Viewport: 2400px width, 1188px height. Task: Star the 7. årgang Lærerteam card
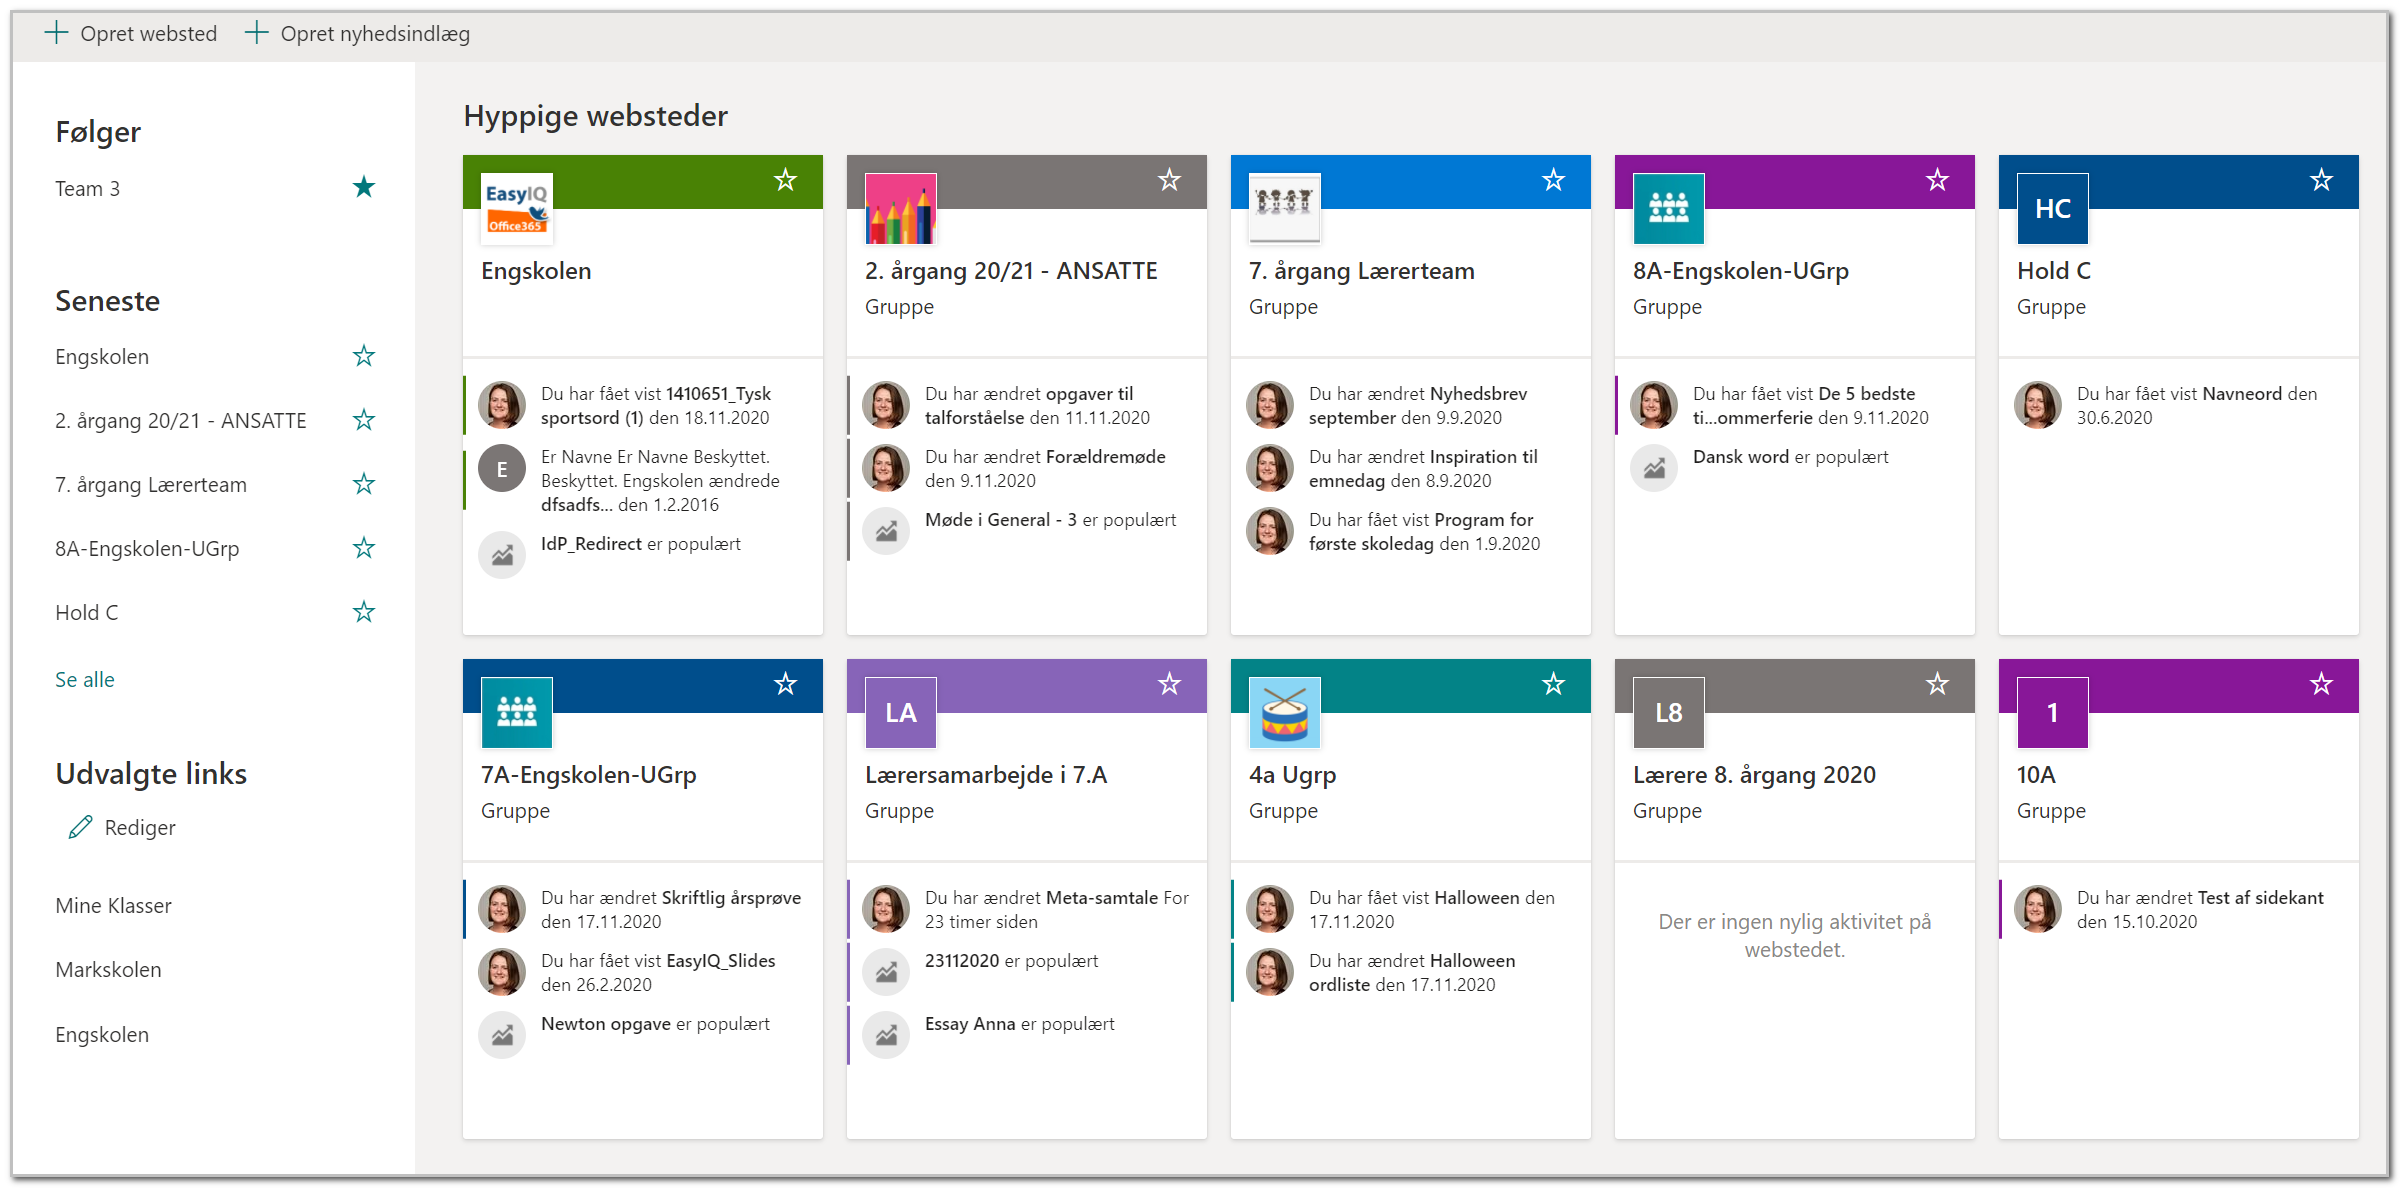[x=1554, y=180]
